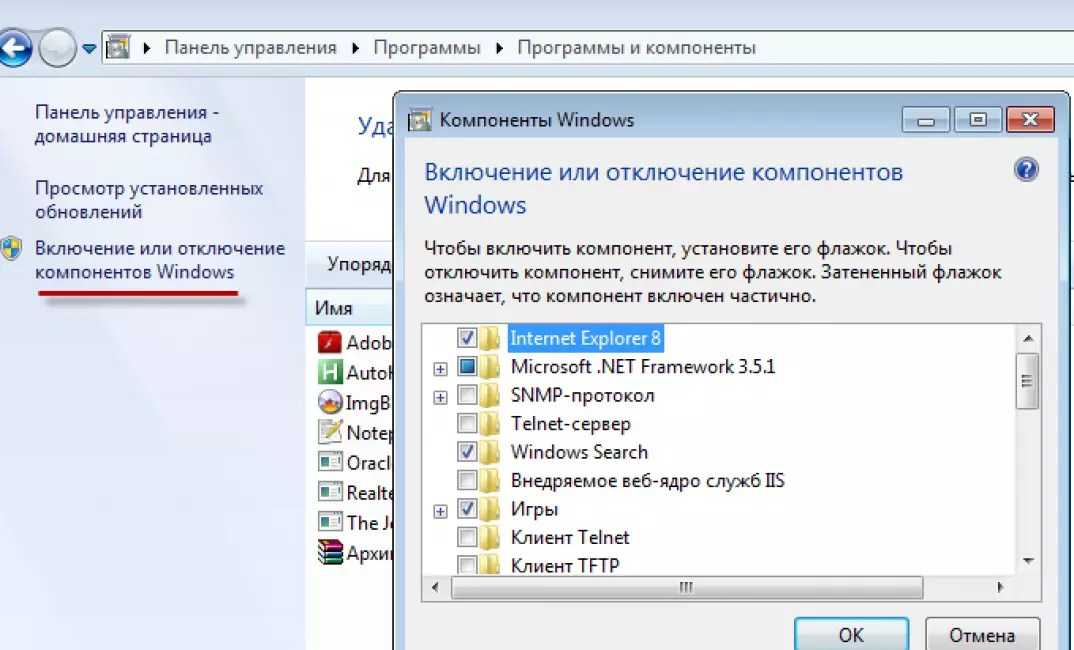Screen dimensions: 1074x650
Task: Click the shield icon beside Windows components link
Action: coord(11,248)
